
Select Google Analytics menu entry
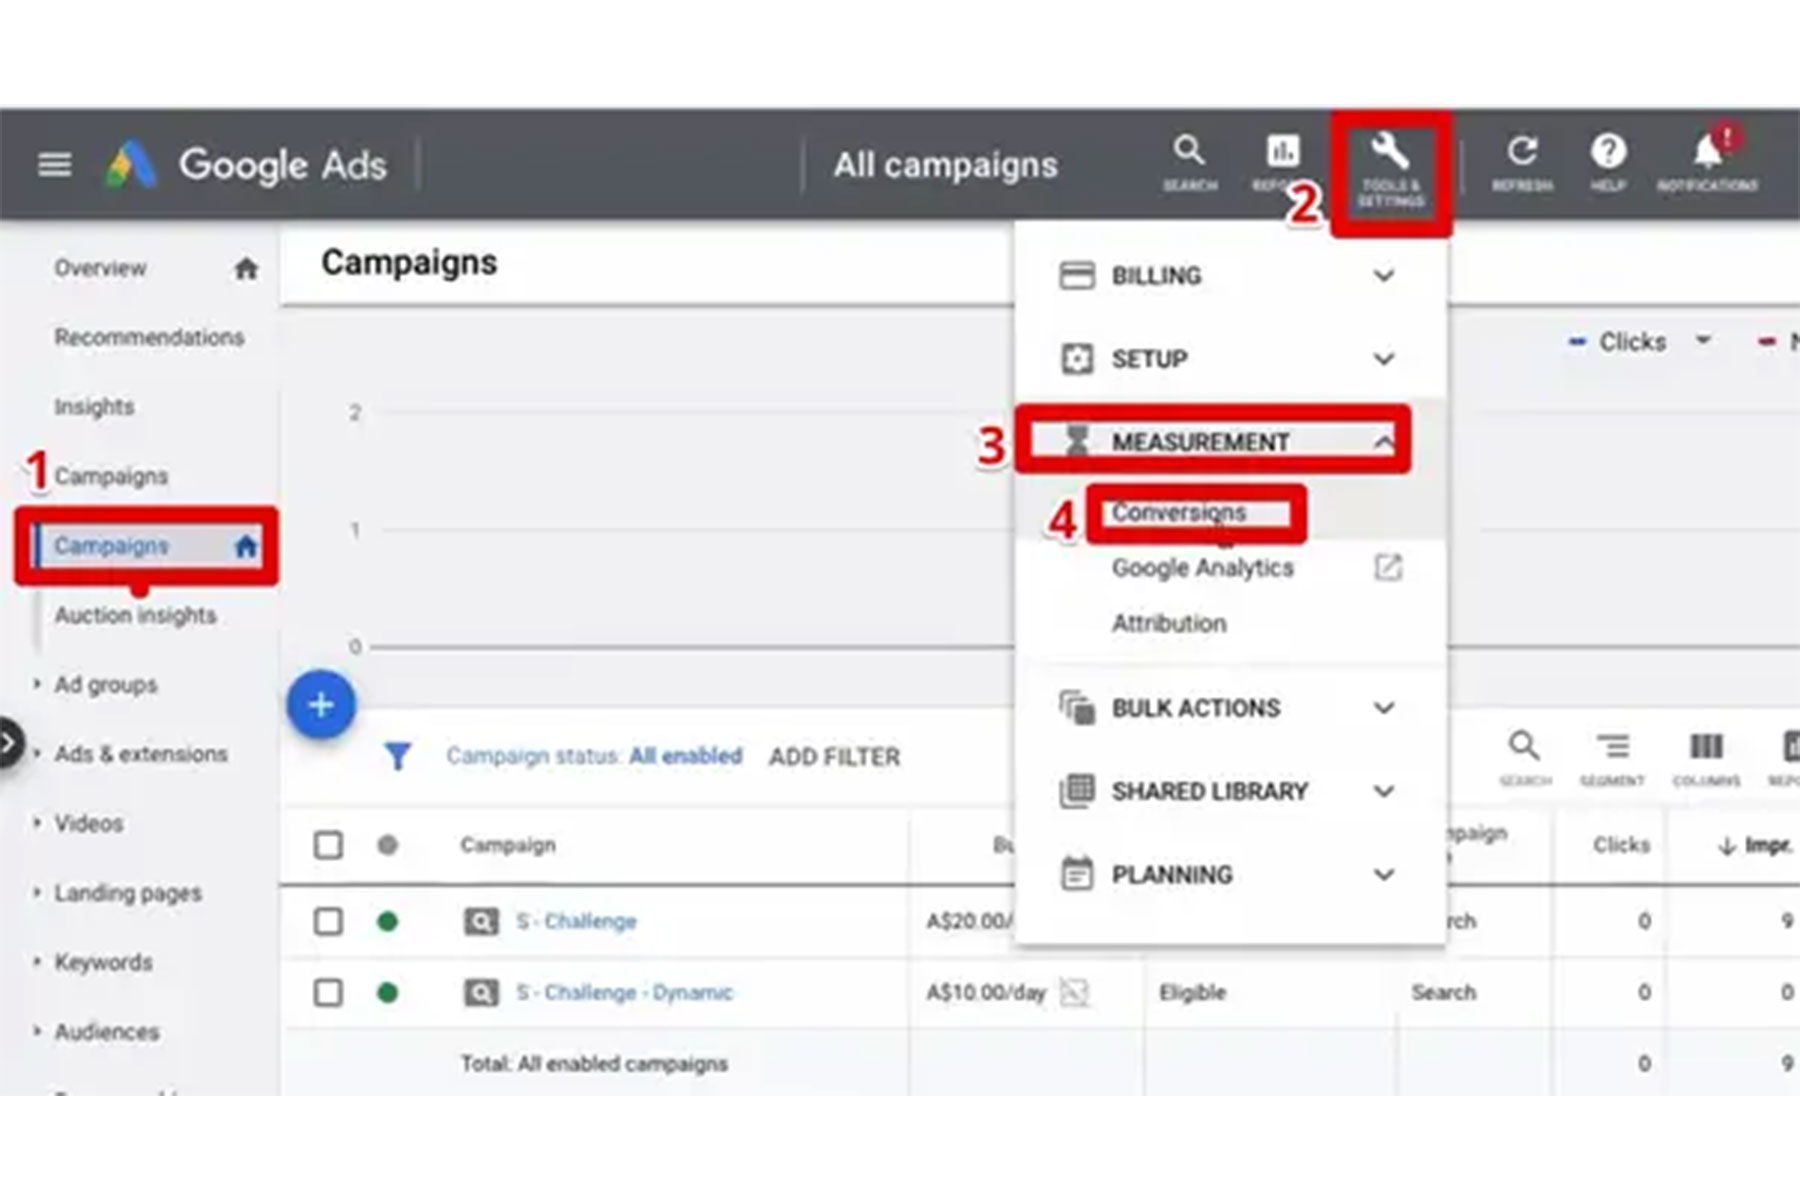tap(1202, 567)
